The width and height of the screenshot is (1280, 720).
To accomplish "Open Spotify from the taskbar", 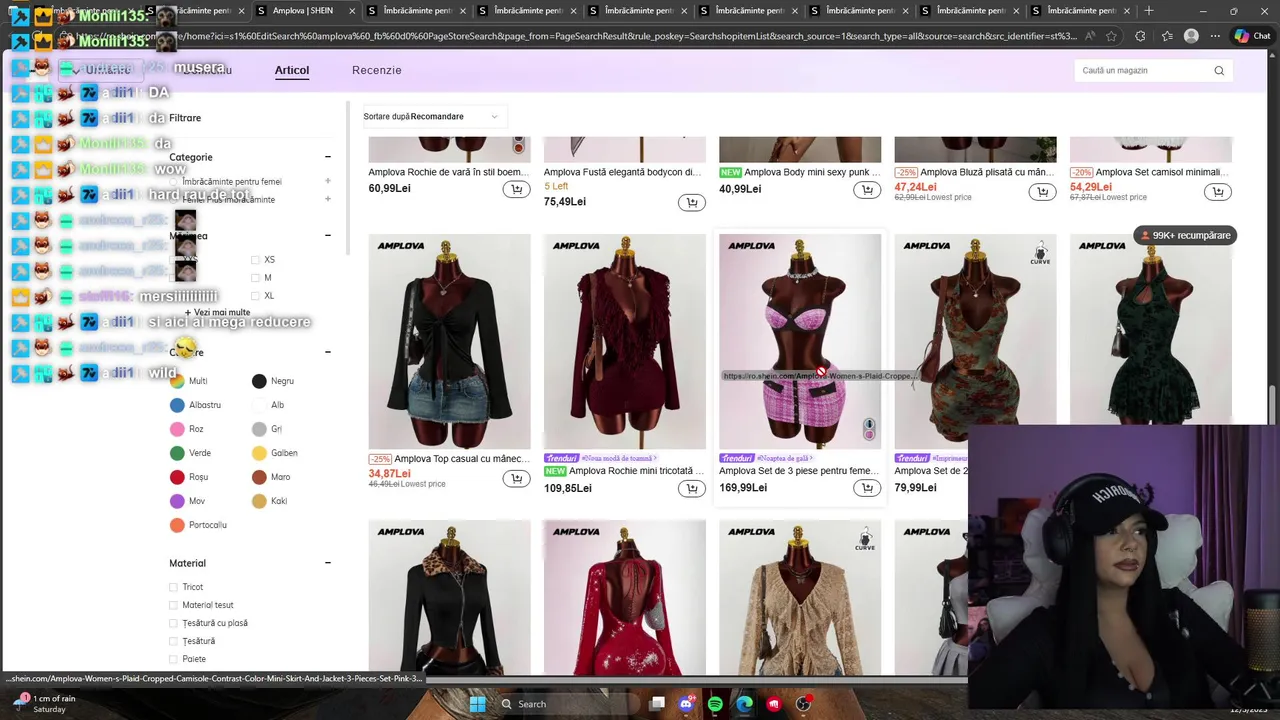I will click(x=715, y=704).
